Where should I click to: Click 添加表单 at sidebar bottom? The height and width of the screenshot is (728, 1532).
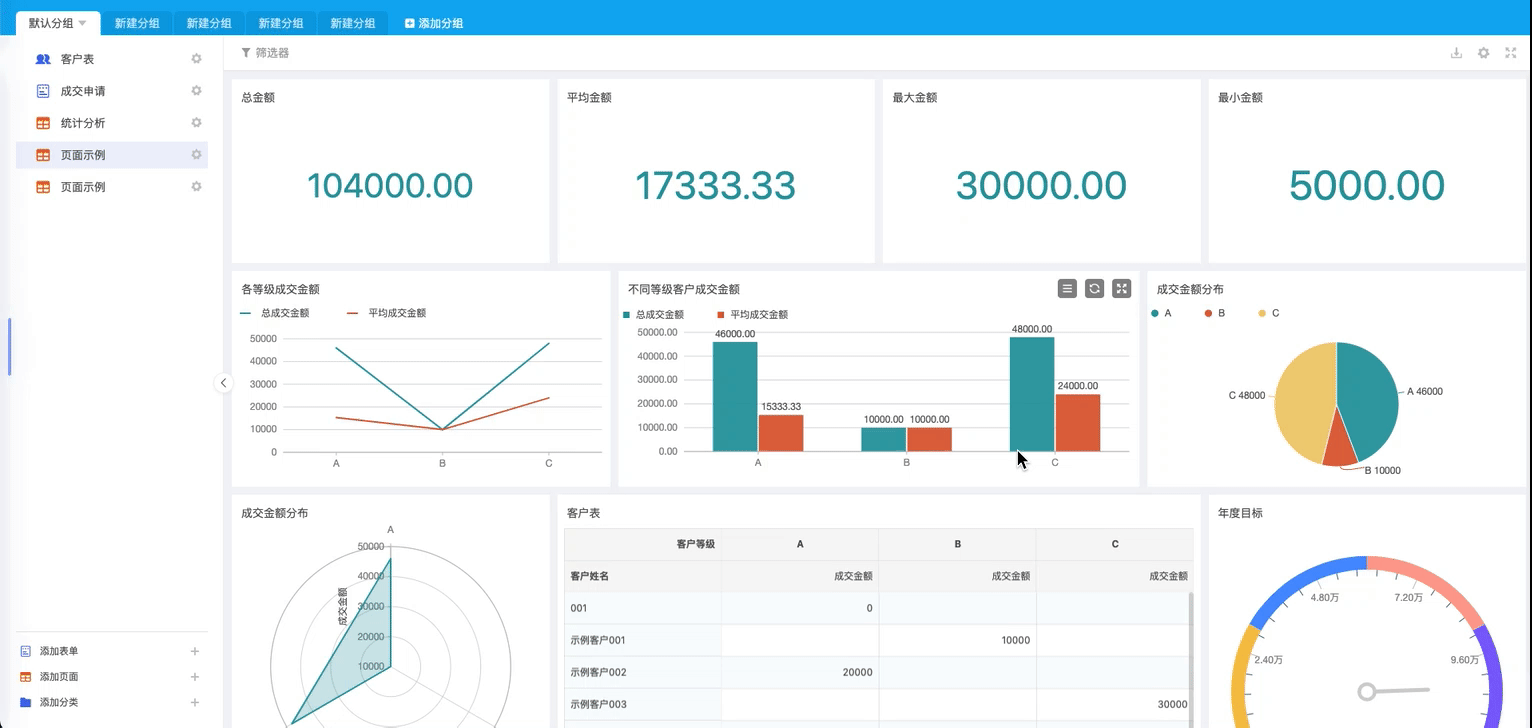click(59, 651)
